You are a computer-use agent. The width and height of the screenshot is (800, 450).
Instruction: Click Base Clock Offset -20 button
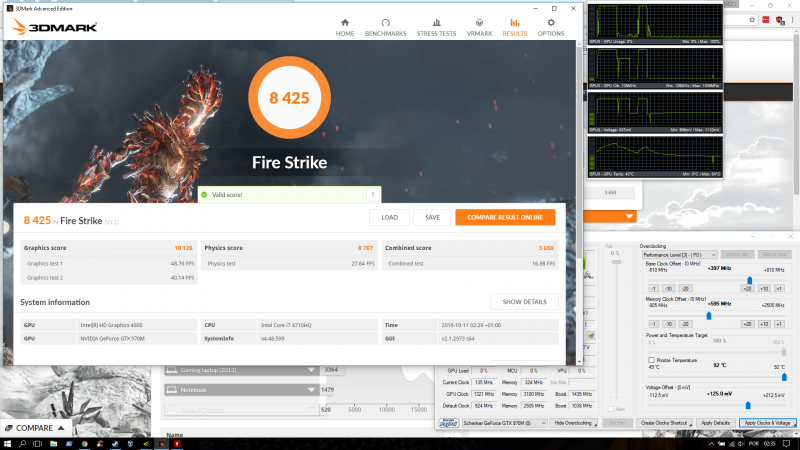(686, 288)
